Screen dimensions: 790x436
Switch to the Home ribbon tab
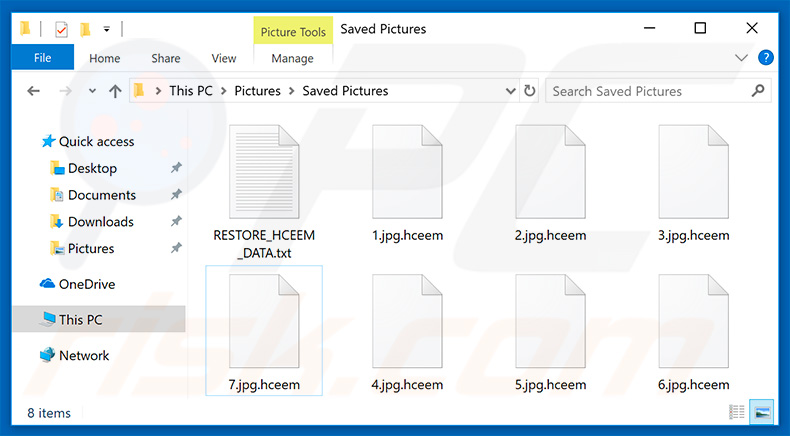(105, 58)
